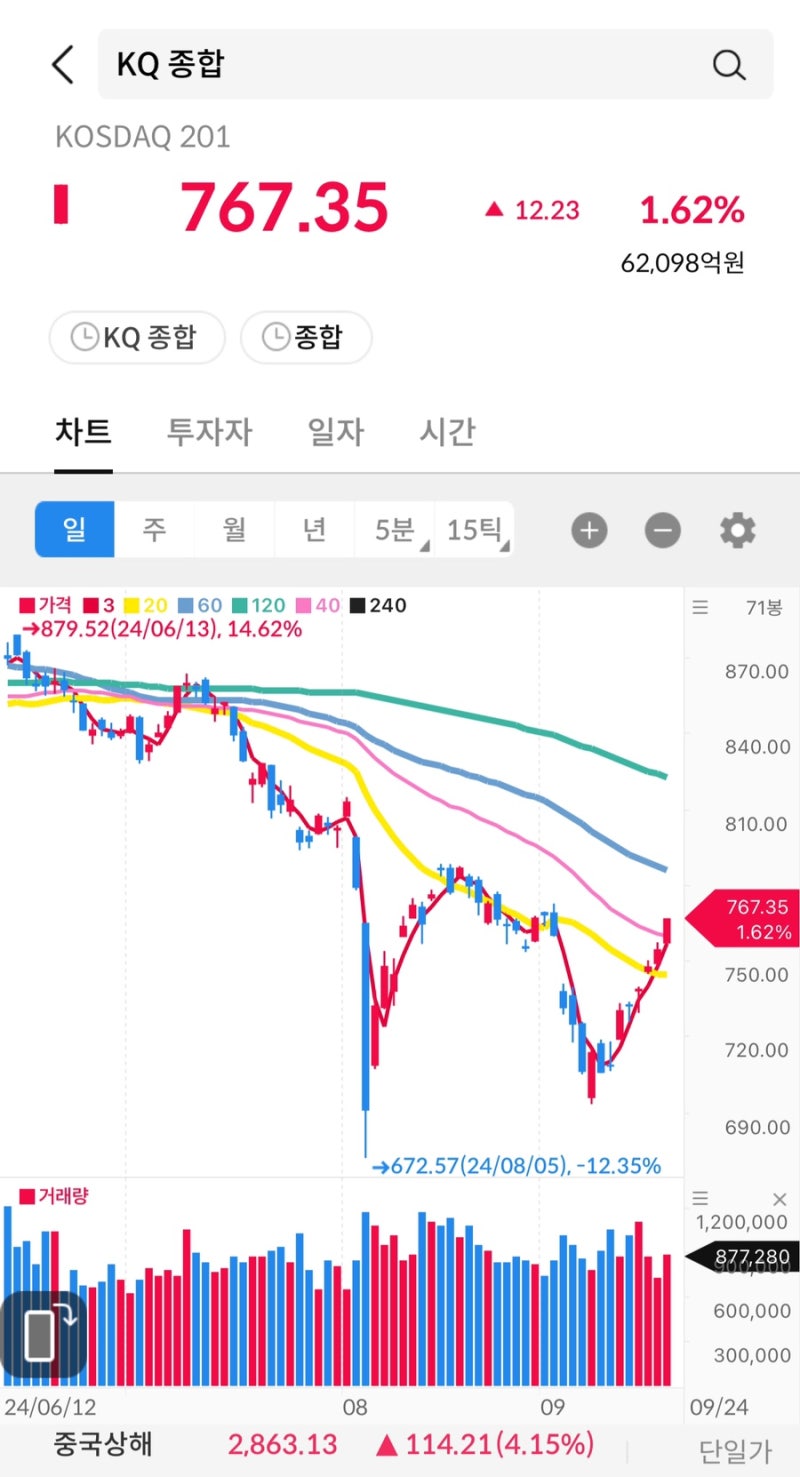Open chart settings gear icon
The height and width of the screenshot is (1477, 800).
click(738, 530)
